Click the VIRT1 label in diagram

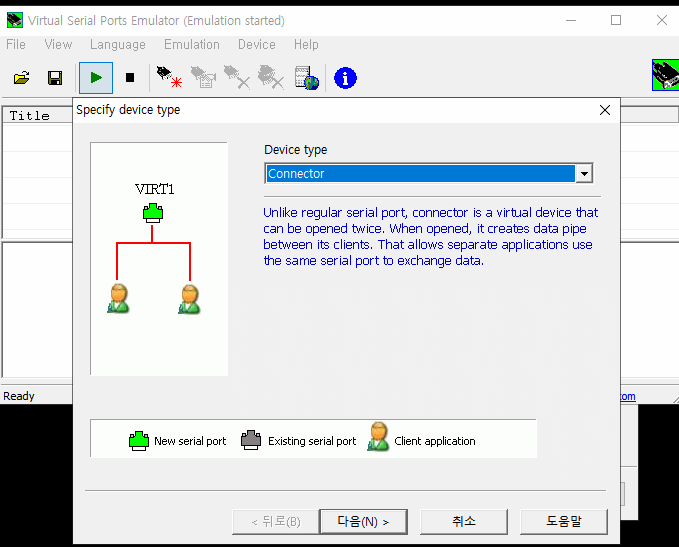pyautogui.click(x=155, y=189)
